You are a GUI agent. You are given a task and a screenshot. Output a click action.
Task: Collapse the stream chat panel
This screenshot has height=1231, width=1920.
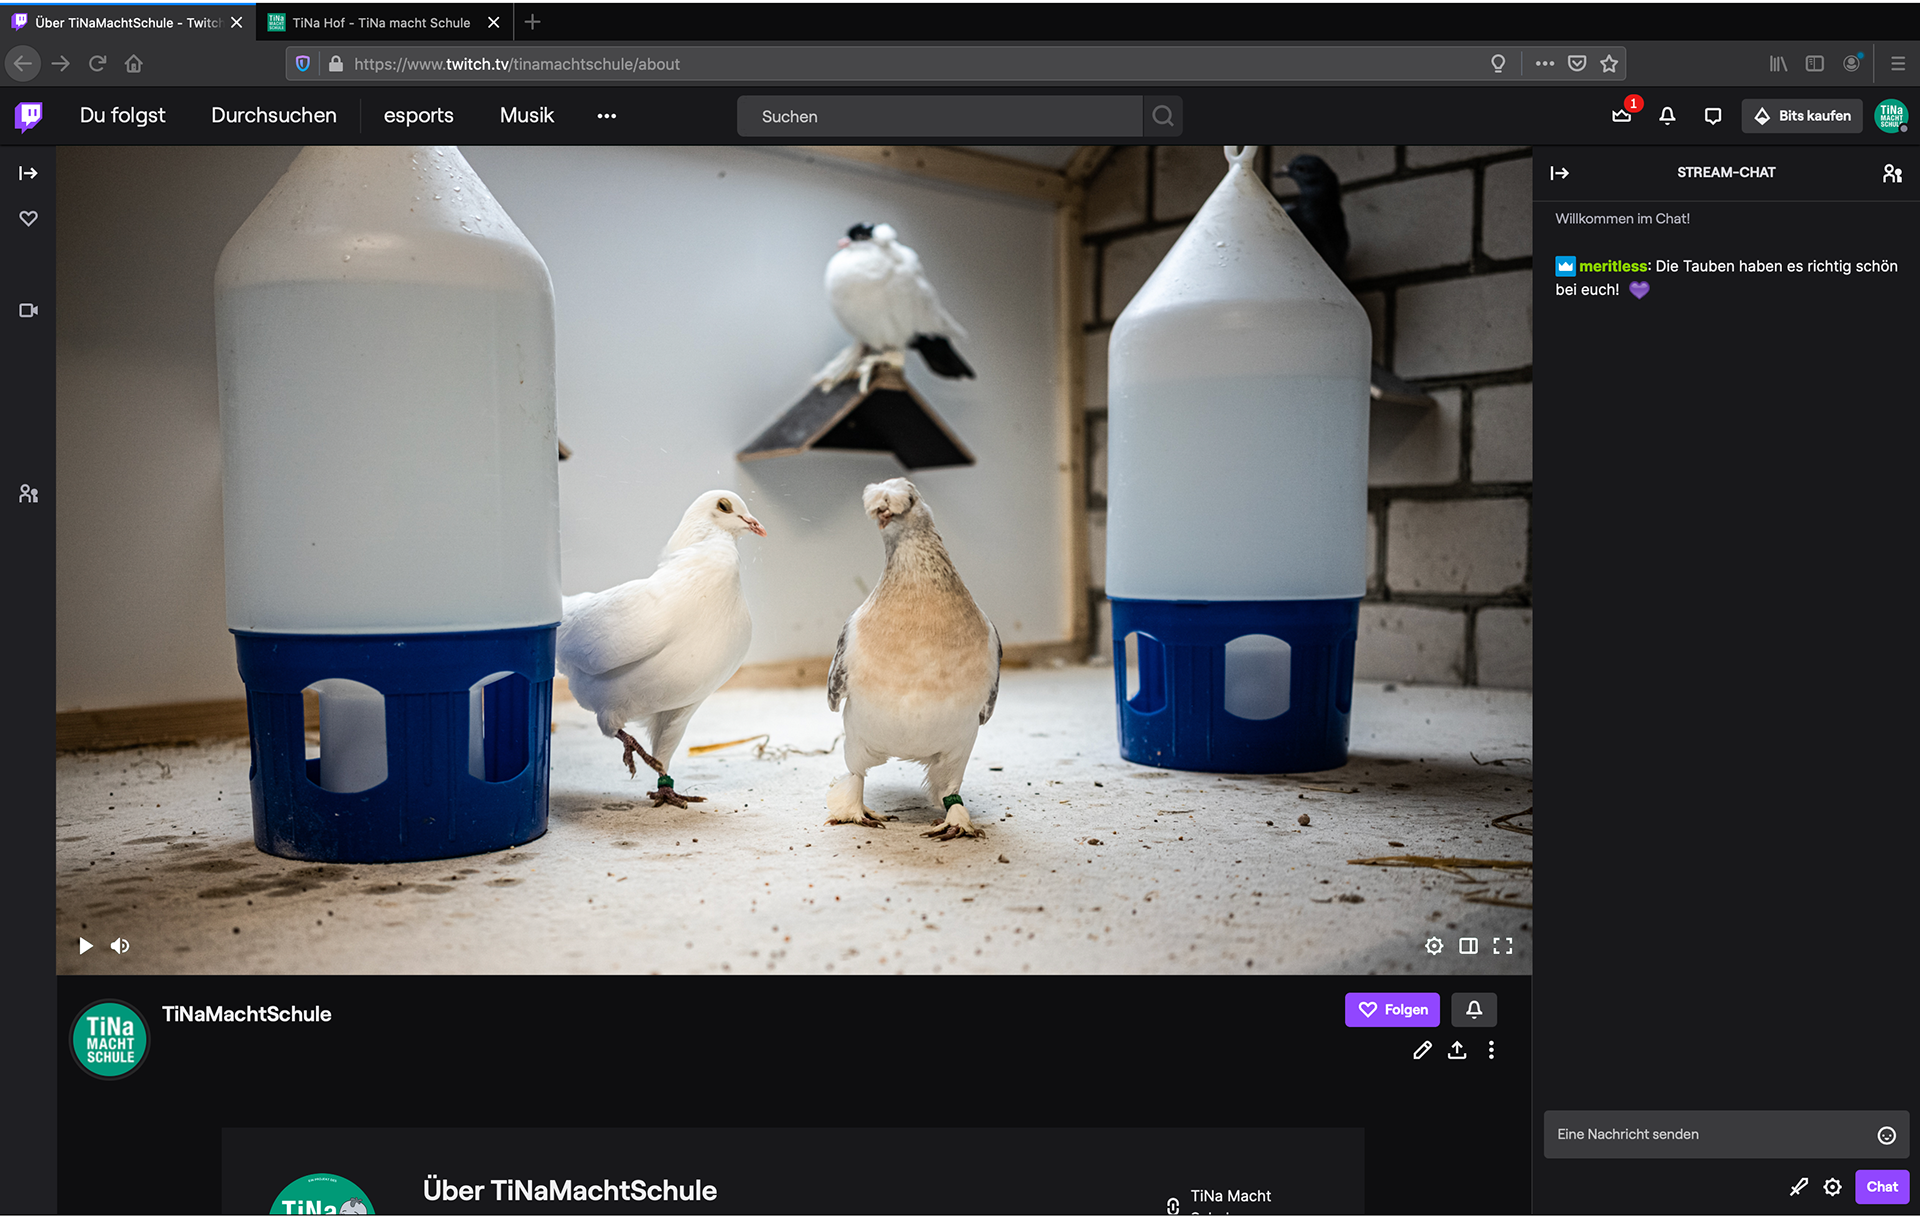1559,173
